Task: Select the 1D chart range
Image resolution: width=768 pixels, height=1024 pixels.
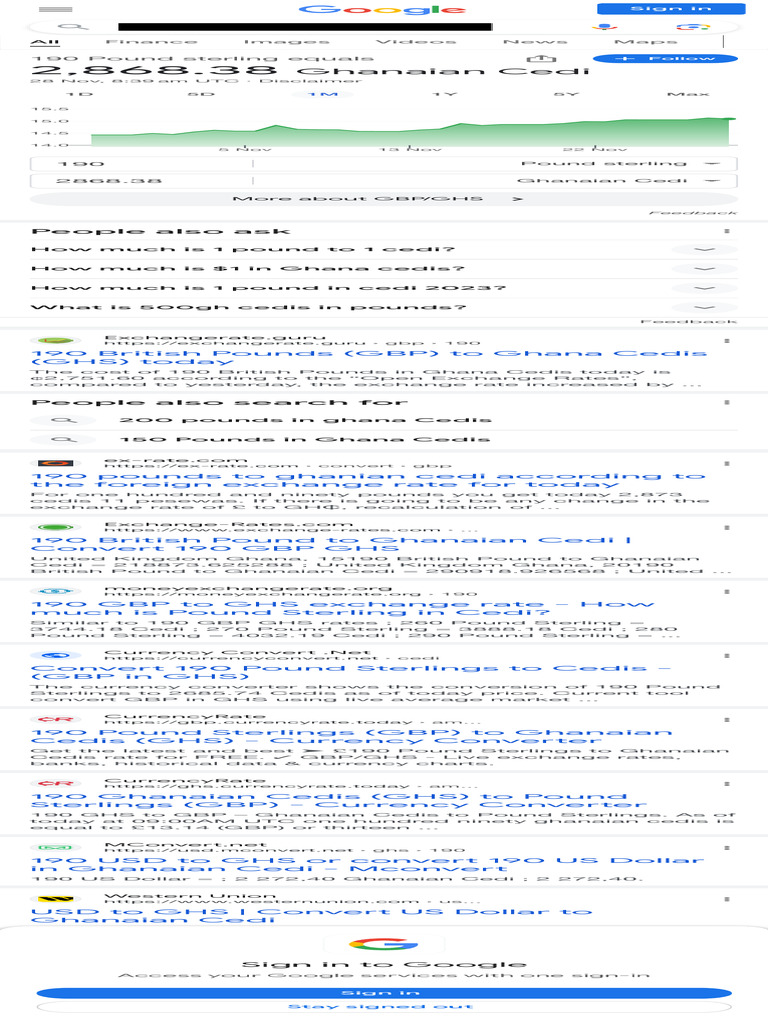Action: (x=80, y=95)
